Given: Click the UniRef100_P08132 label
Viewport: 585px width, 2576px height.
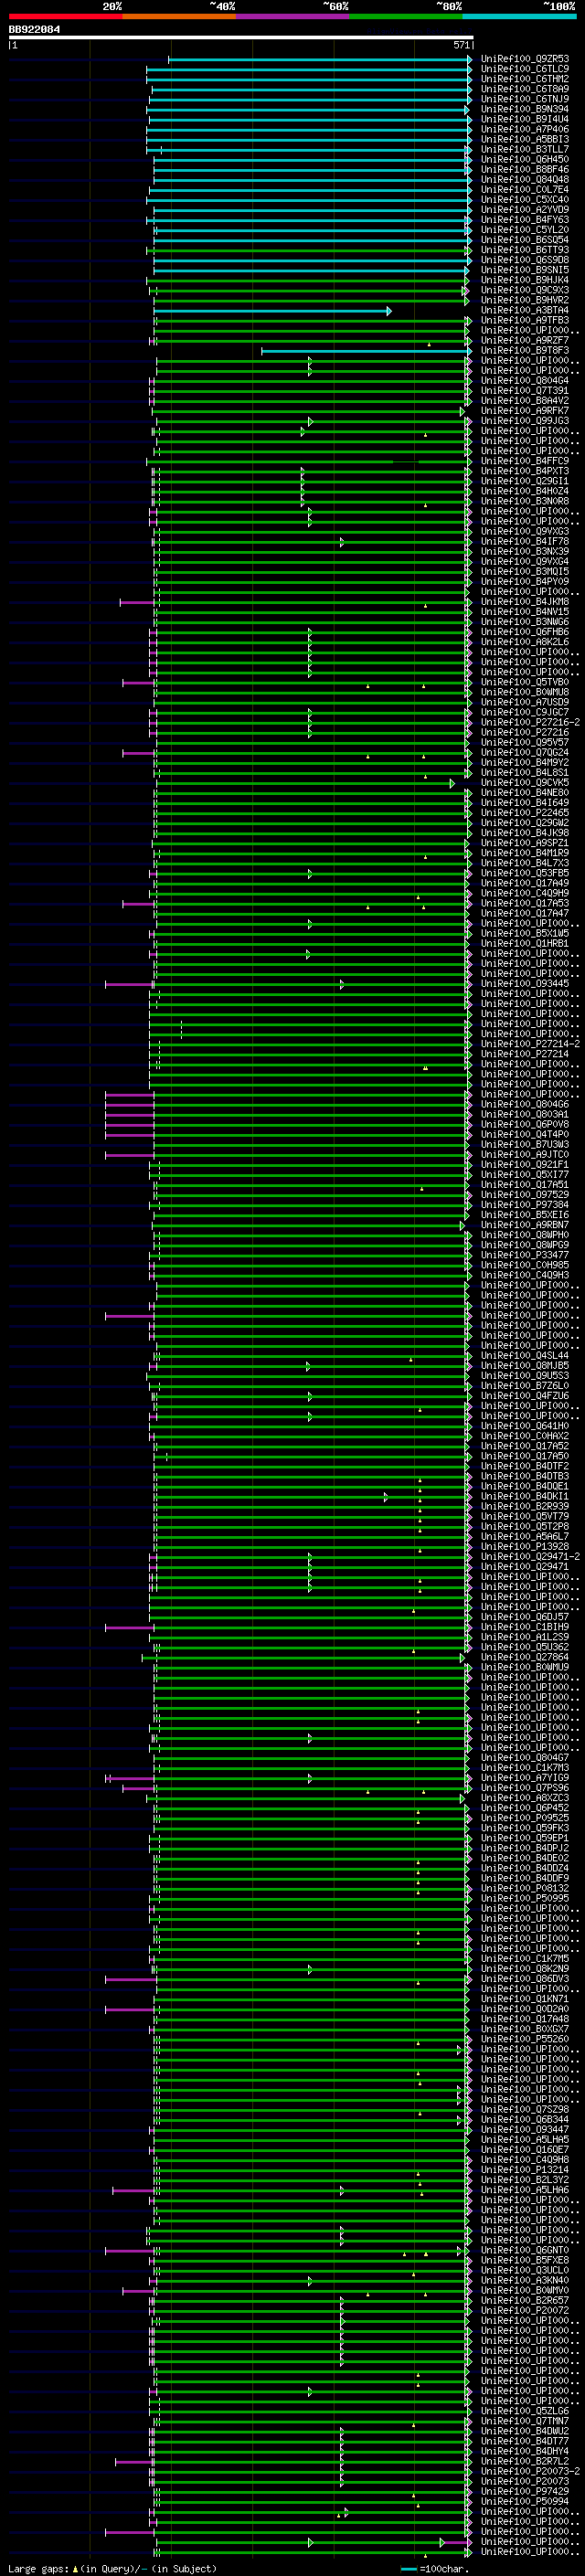Looking at the screenshot, I should pos(525,1890).
